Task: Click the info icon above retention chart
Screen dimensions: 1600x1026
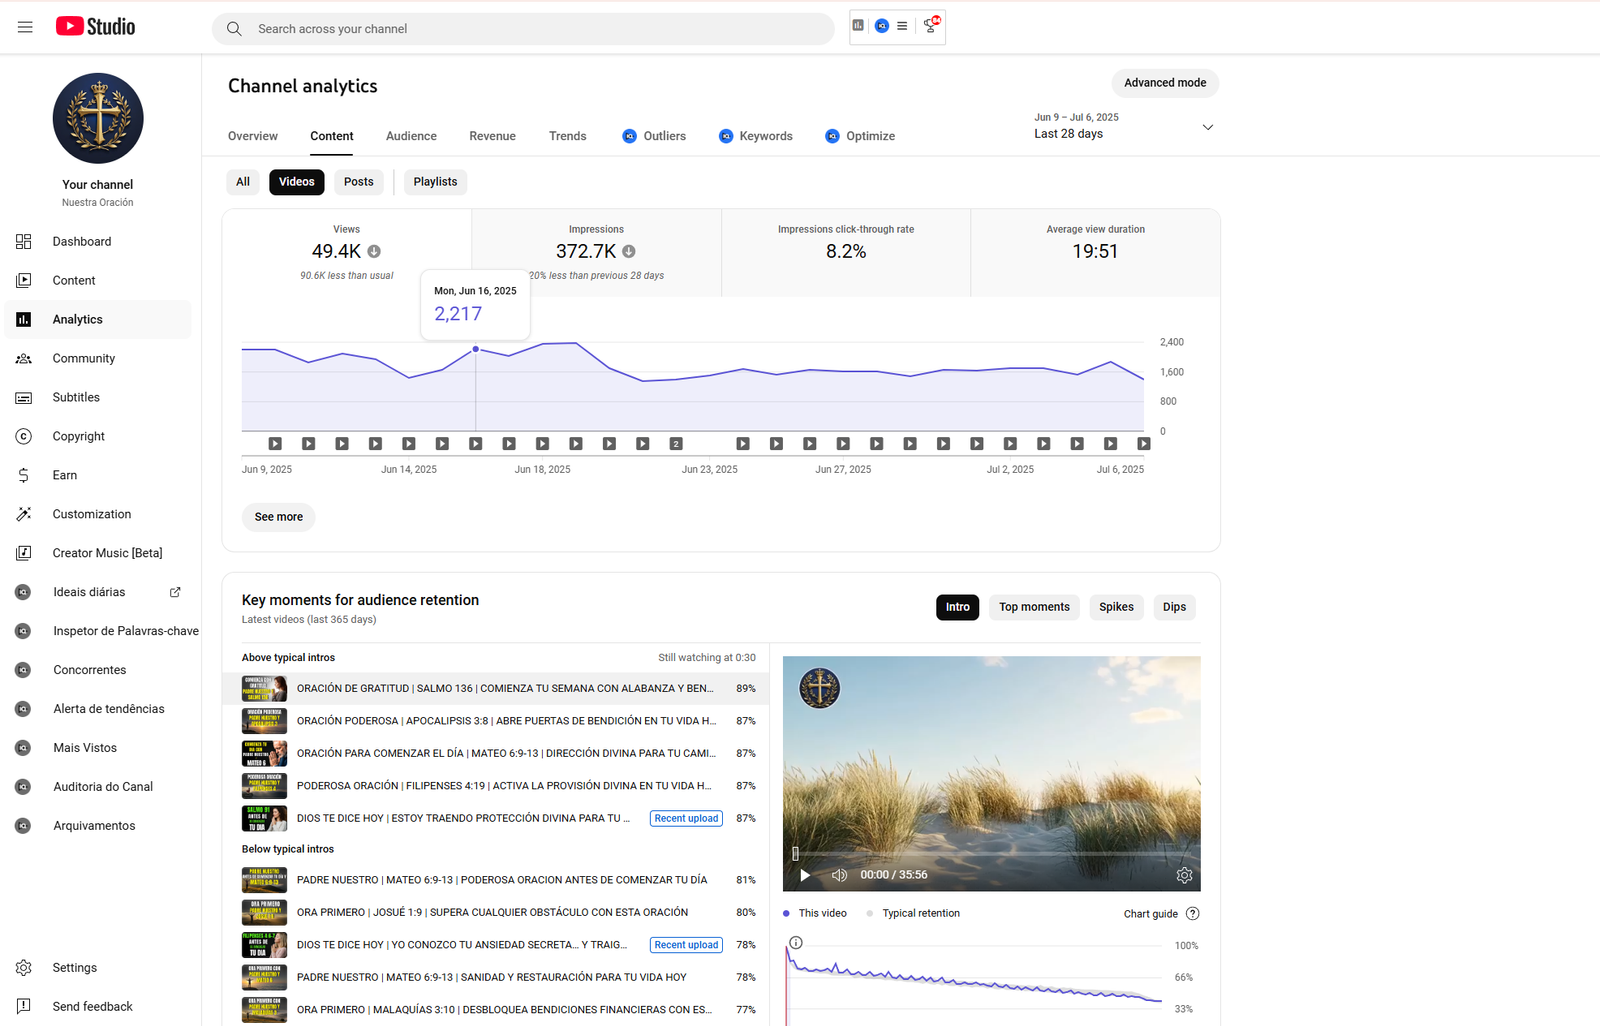Action: (x=796, y=943)
